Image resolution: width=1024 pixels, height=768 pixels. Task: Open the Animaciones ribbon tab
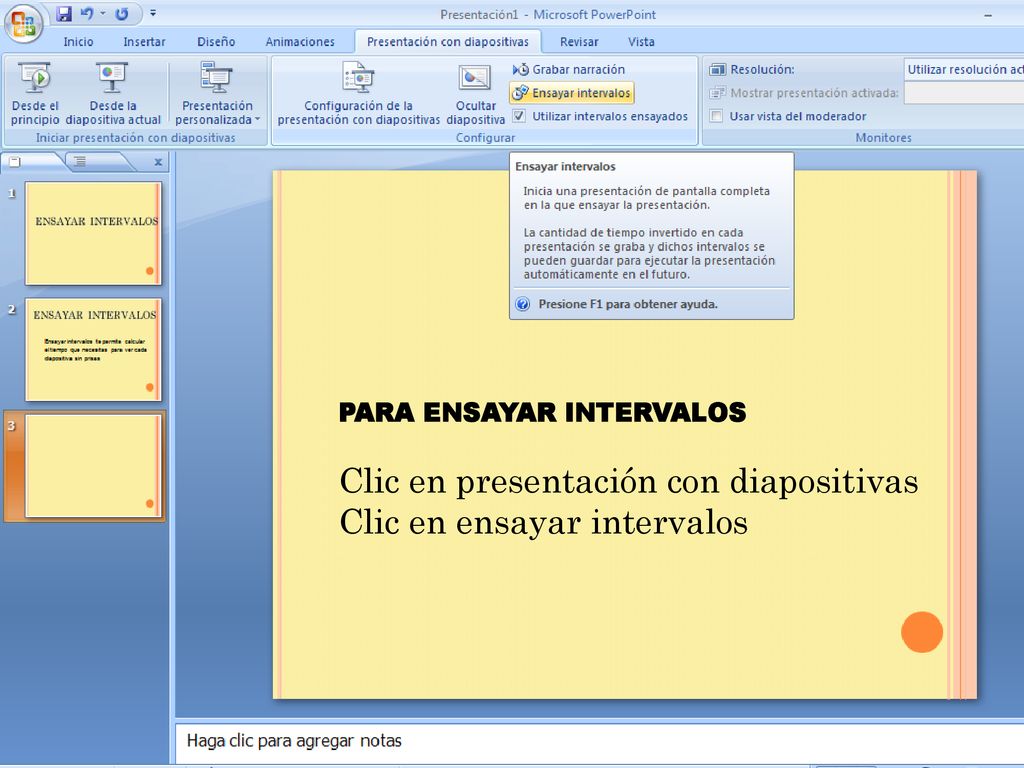pos(300,42)
